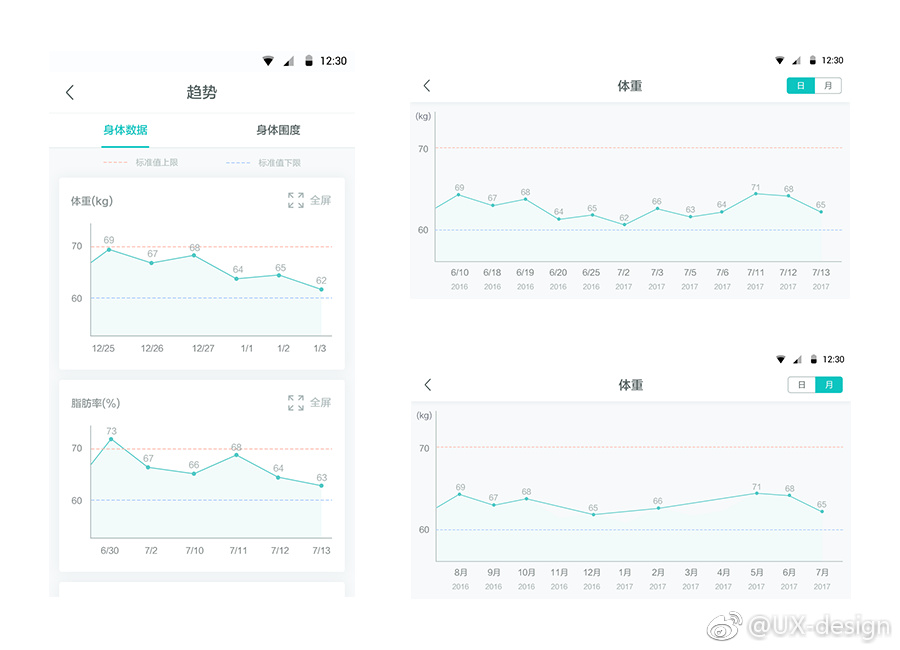
Task: Select the 66 fat-rate point at 7/10
Action: point(194,474)
